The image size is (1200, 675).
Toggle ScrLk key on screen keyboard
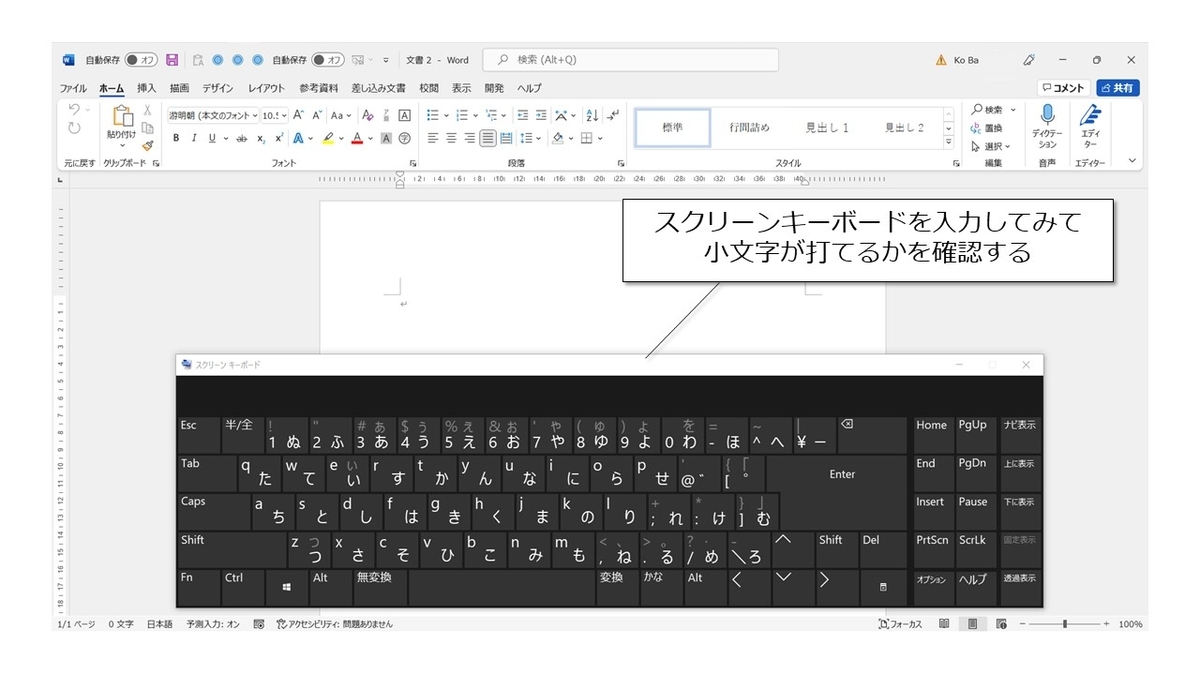[975, 550]
